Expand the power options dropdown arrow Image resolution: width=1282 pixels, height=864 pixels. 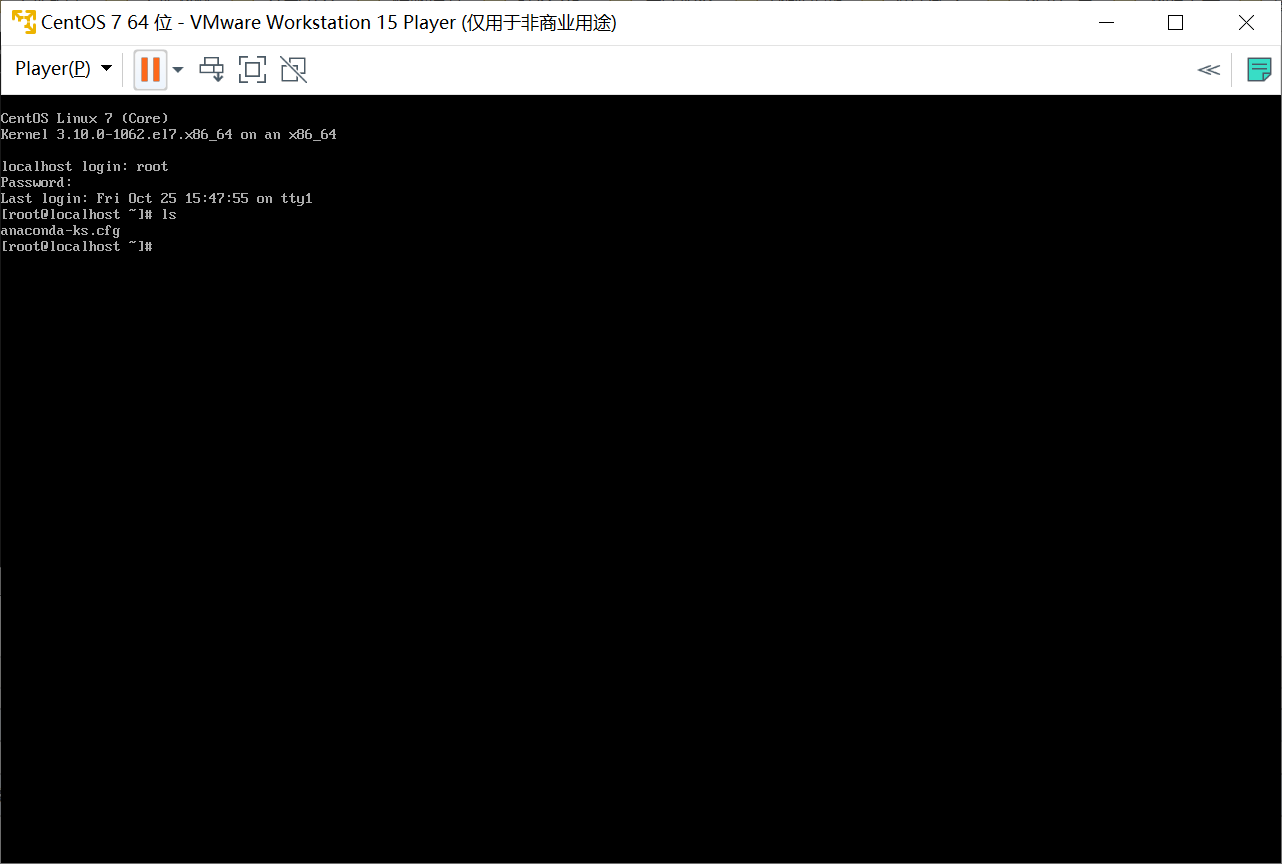[x=178, y=69]
